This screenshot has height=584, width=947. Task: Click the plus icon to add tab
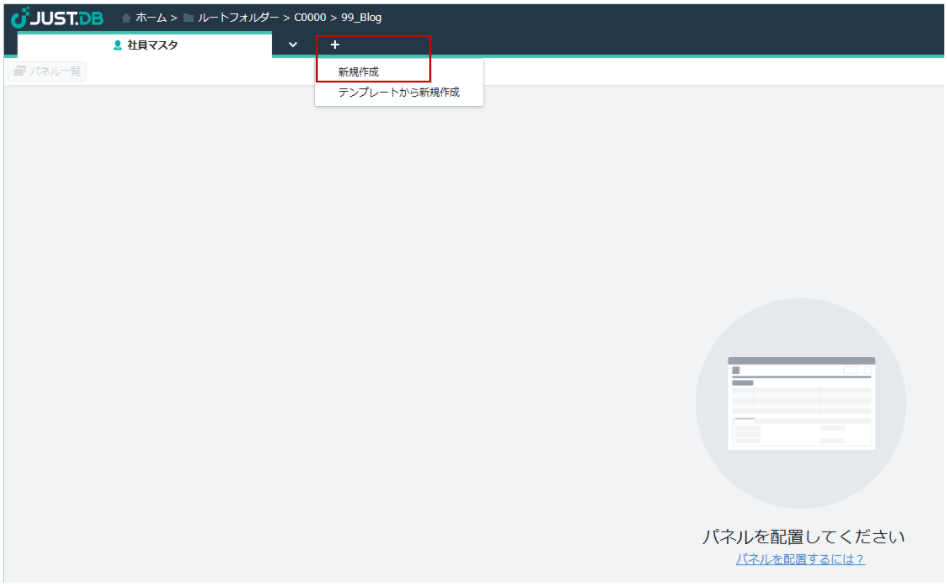click(x=335, y=45)
